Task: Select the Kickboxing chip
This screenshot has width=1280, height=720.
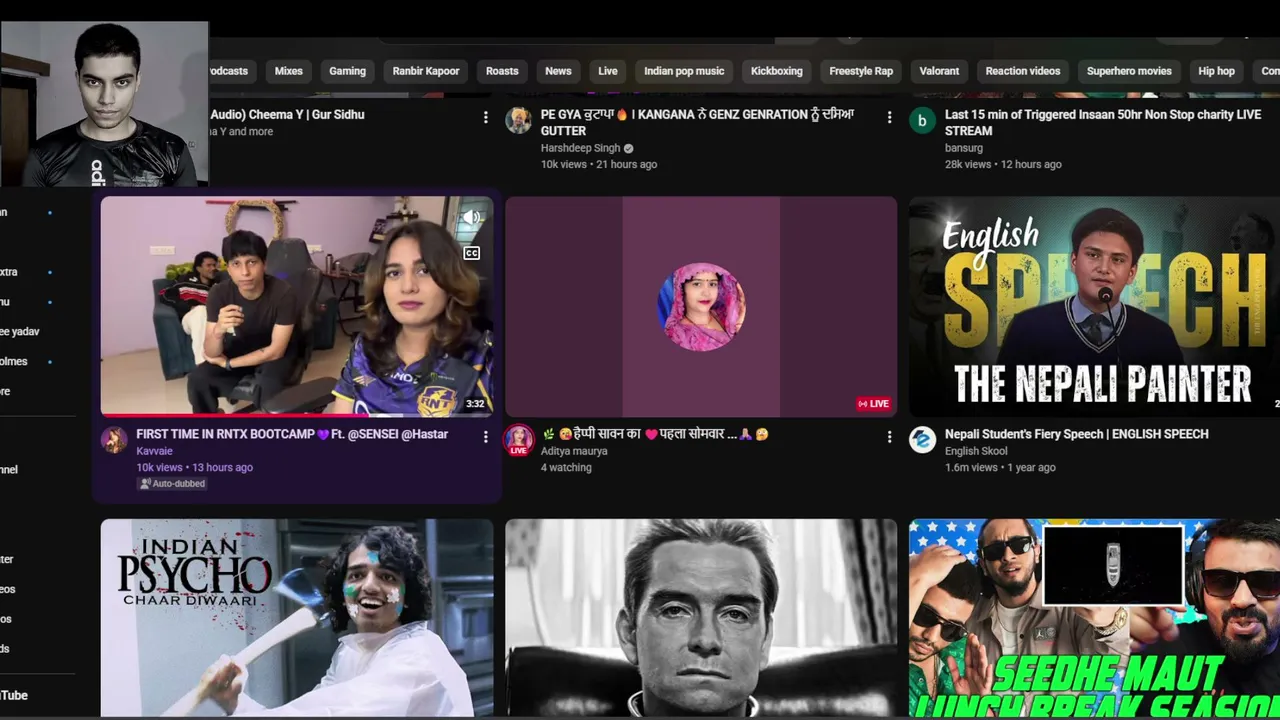Action: [x=777, y=71]
